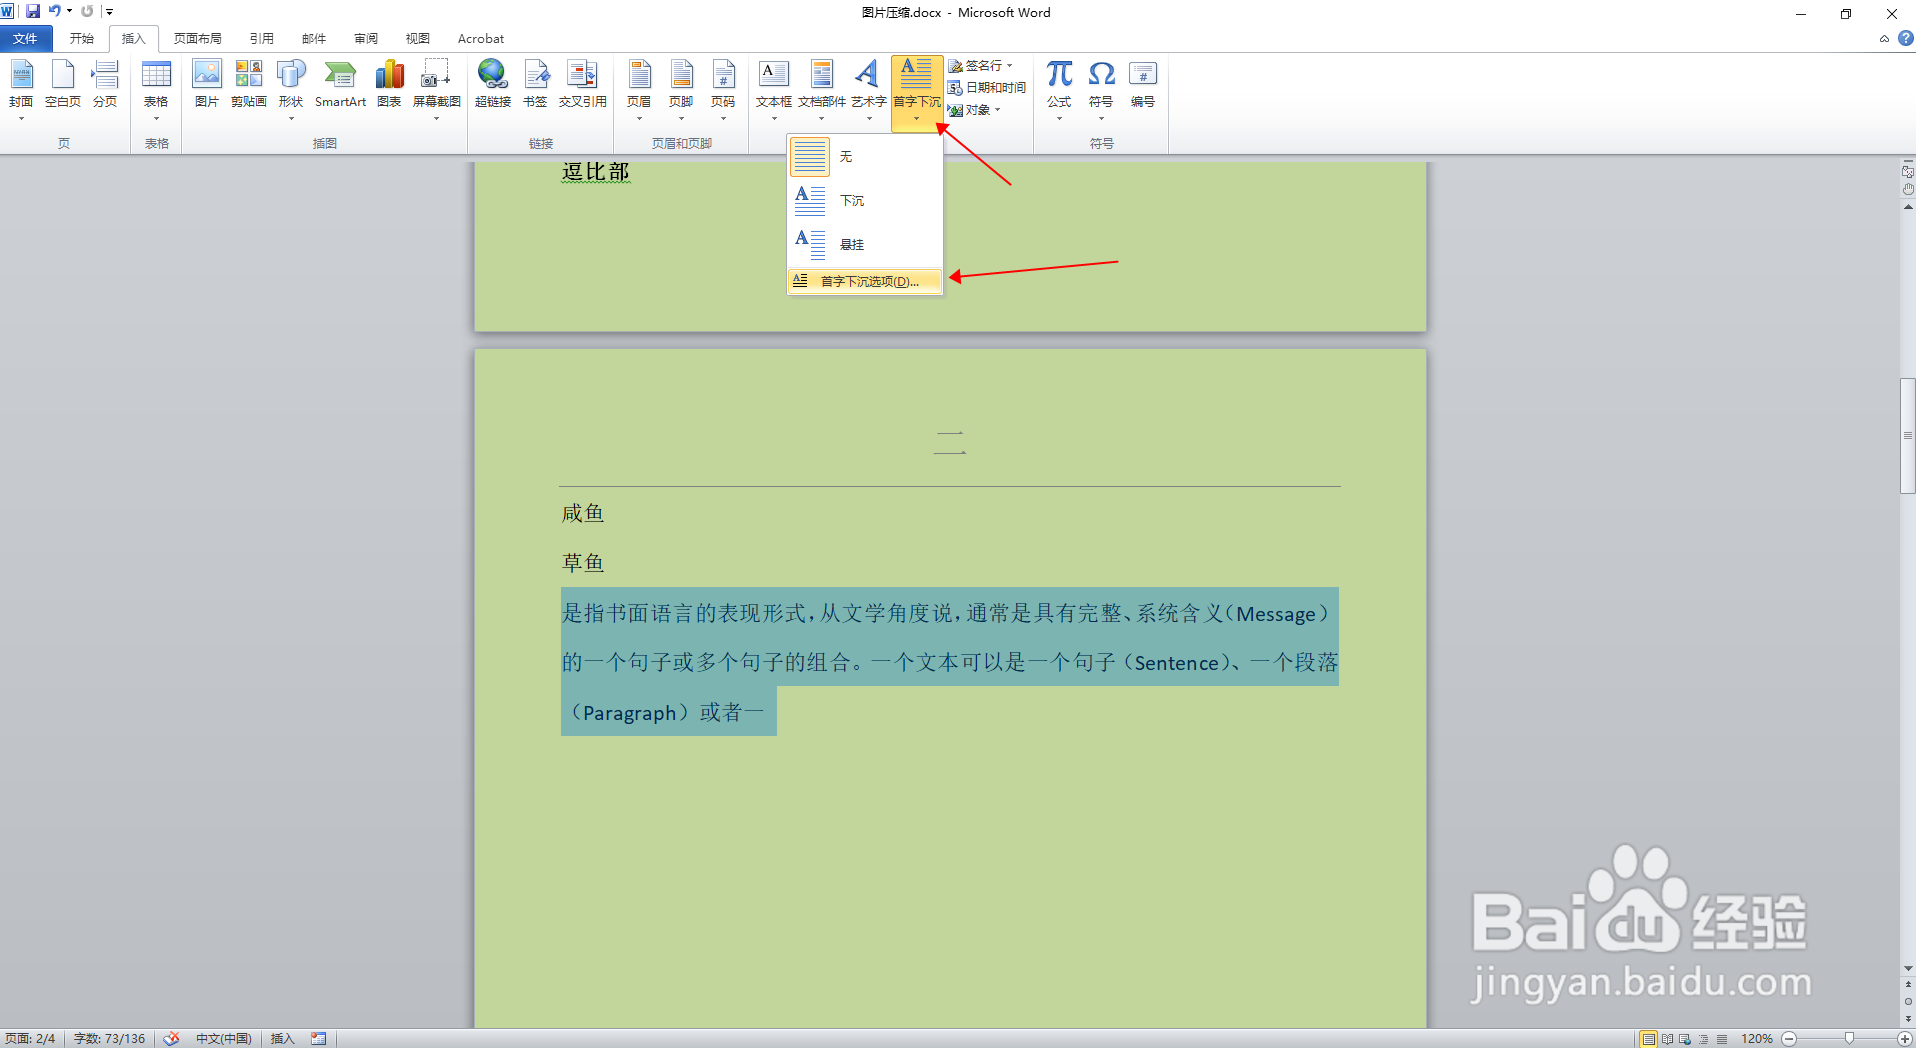1916x1048 pixels.
Task: Open Quick Parts (文档部件)
Action: (822, 90)
